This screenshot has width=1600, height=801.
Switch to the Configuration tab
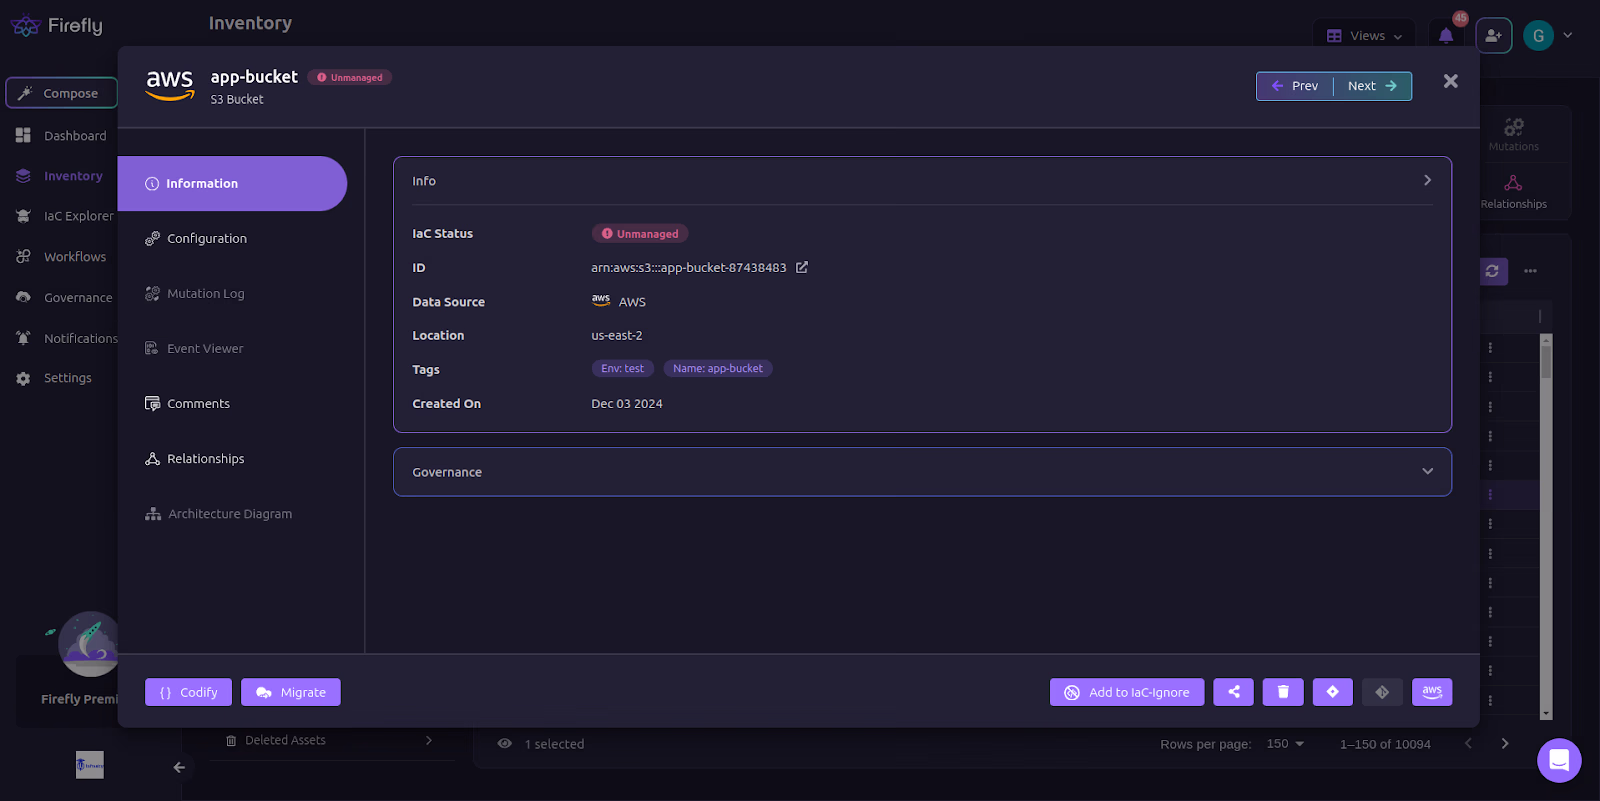click(x=196, y=239)
